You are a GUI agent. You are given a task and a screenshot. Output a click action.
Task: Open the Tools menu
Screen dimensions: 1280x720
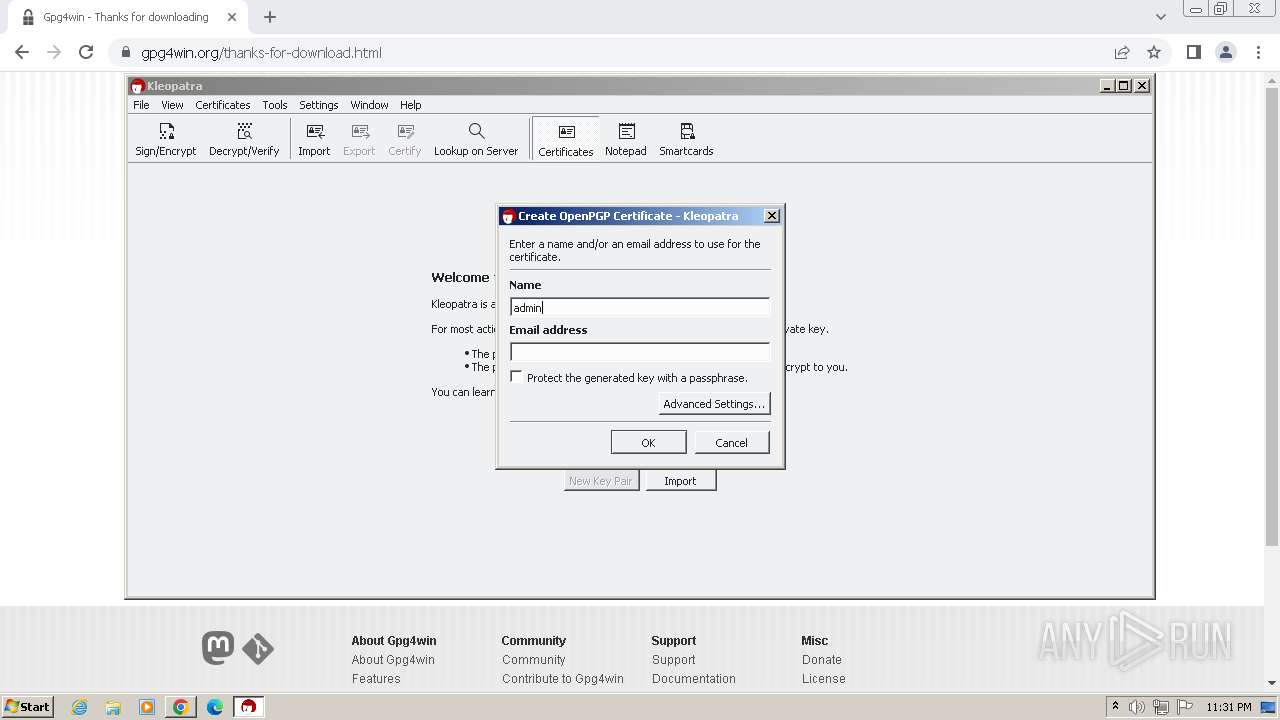point(274,105)
